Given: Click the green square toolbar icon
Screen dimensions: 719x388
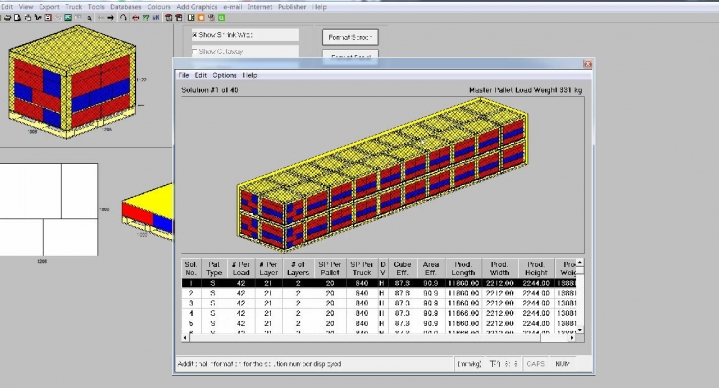Looking at the screenshot, I should [221, 18].
